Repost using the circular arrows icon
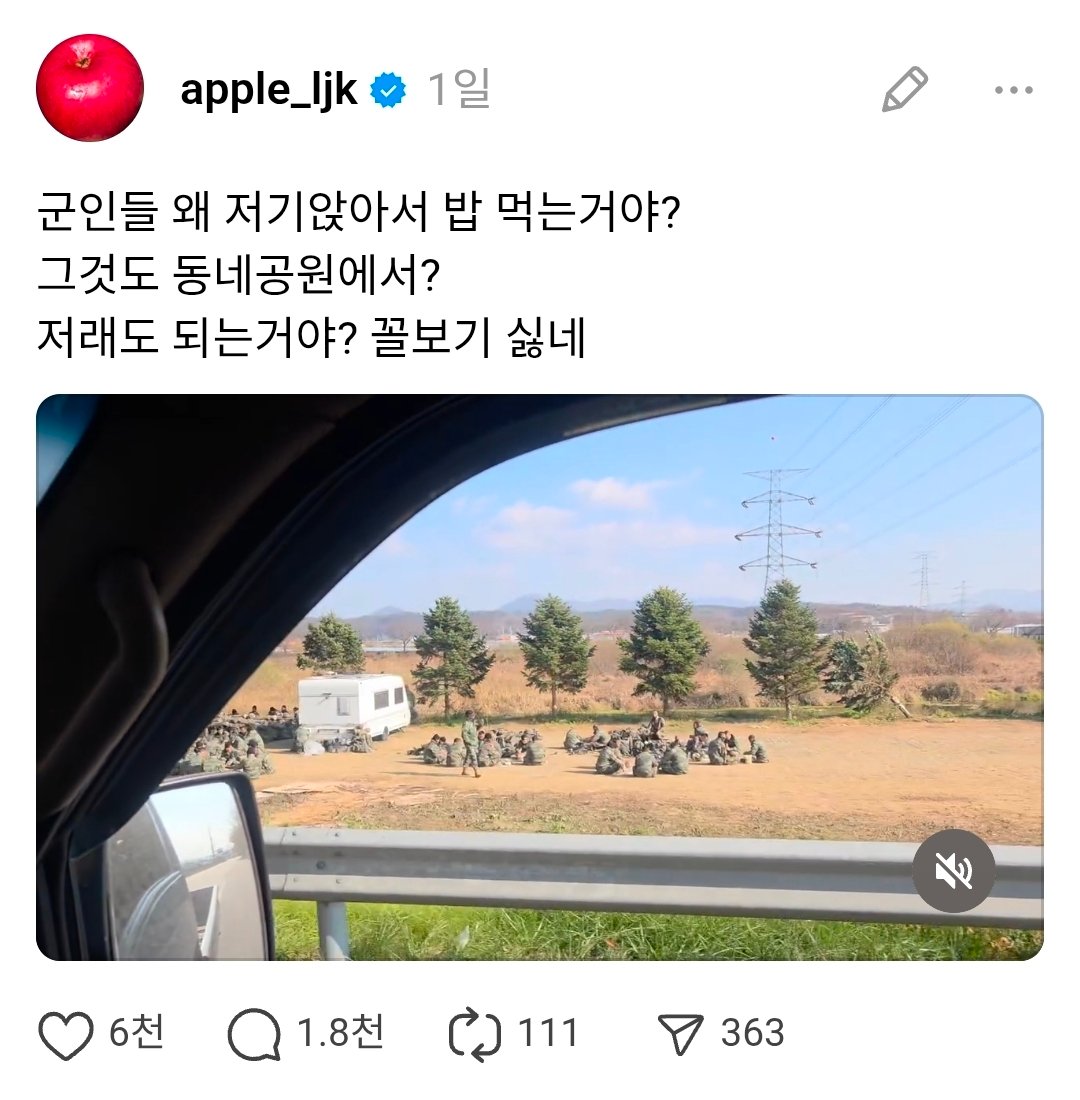The image size is (1080, 1100). (x=474, y=1035)
